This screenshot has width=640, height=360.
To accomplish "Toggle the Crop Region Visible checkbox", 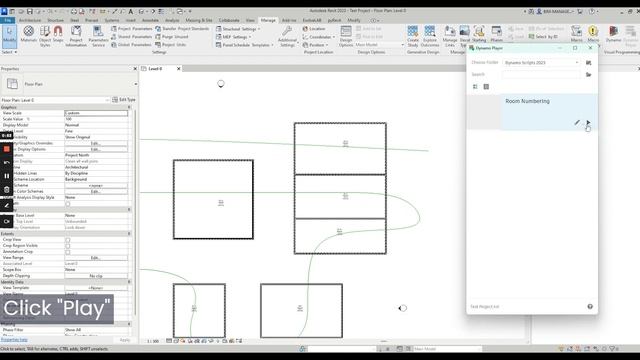I will coord(68,246).
